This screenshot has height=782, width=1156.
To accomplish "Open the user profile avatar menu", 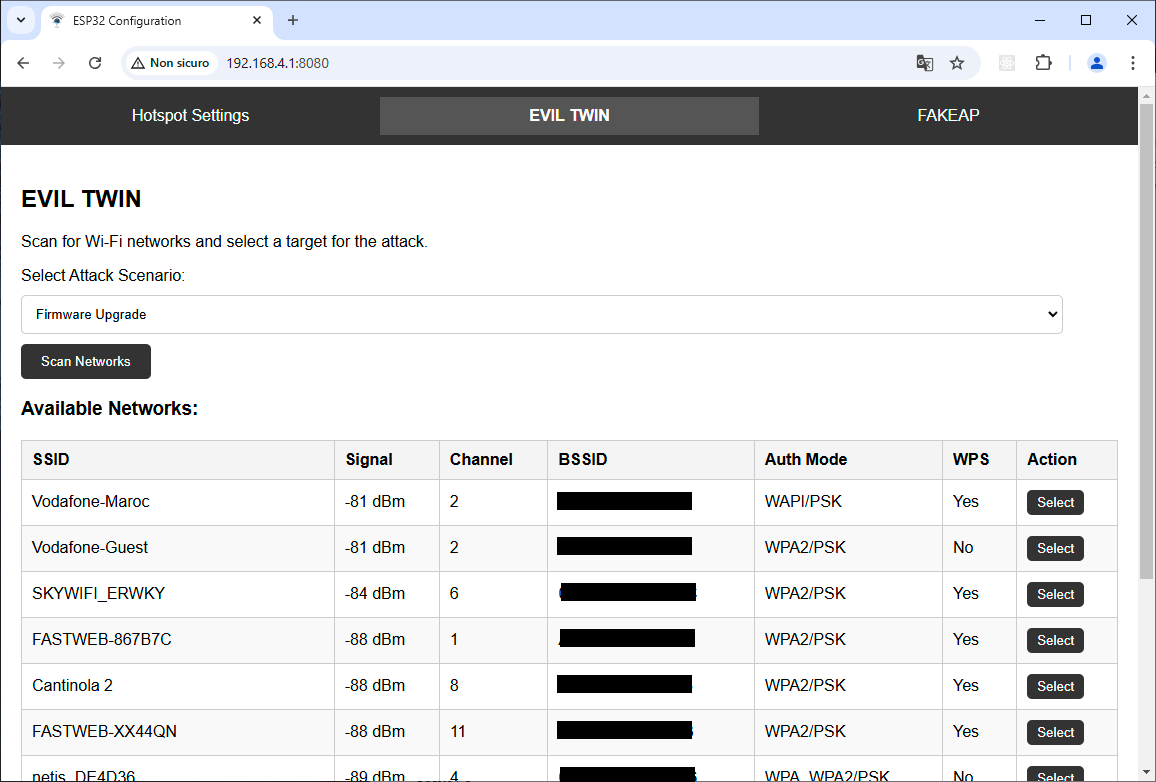I will click(x=1097, y=63).
